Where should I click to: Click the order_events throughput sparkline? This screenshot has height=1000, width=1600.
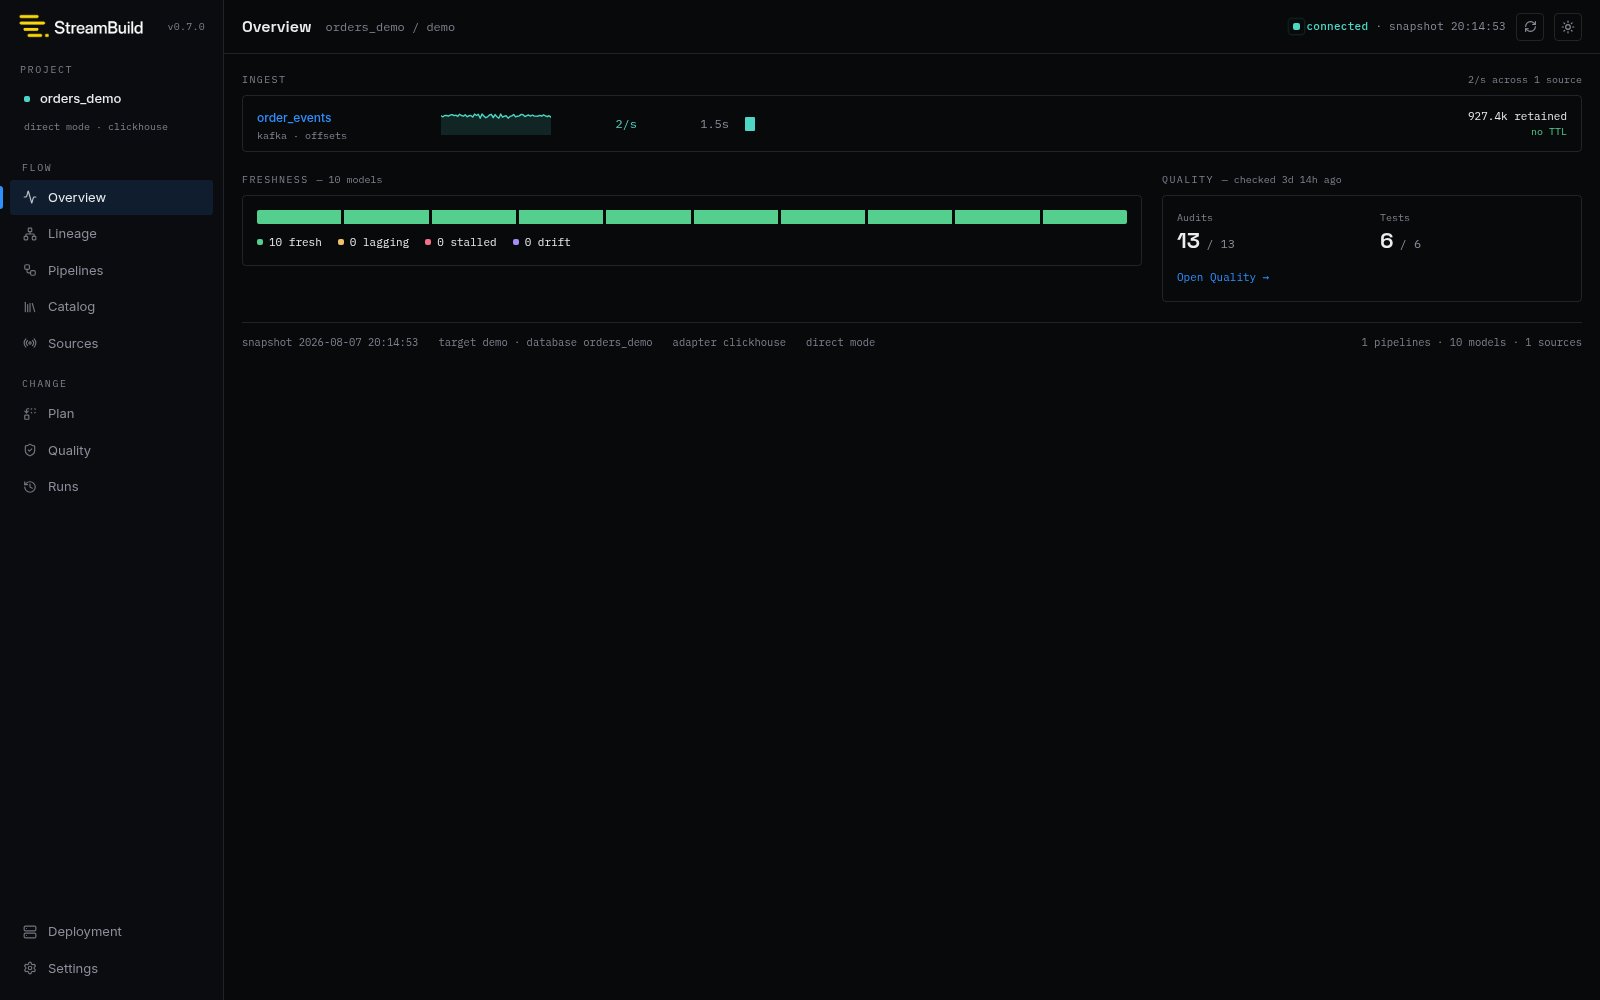tap(496, 123)
